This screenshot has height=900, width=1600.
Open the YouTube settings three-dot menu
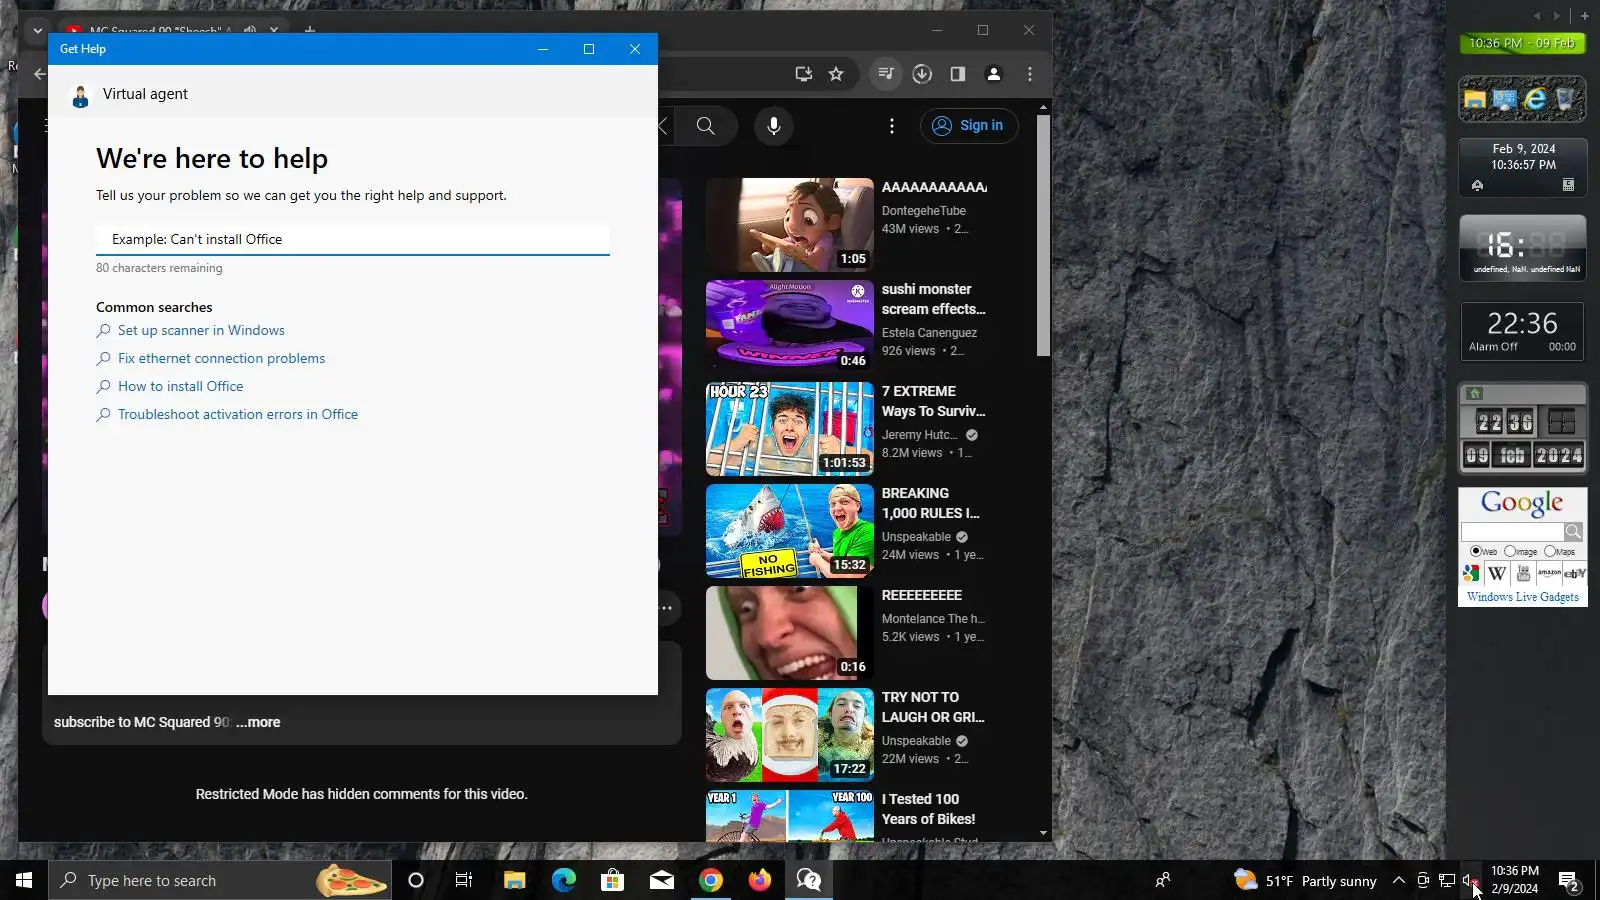(x=892, y=126)
